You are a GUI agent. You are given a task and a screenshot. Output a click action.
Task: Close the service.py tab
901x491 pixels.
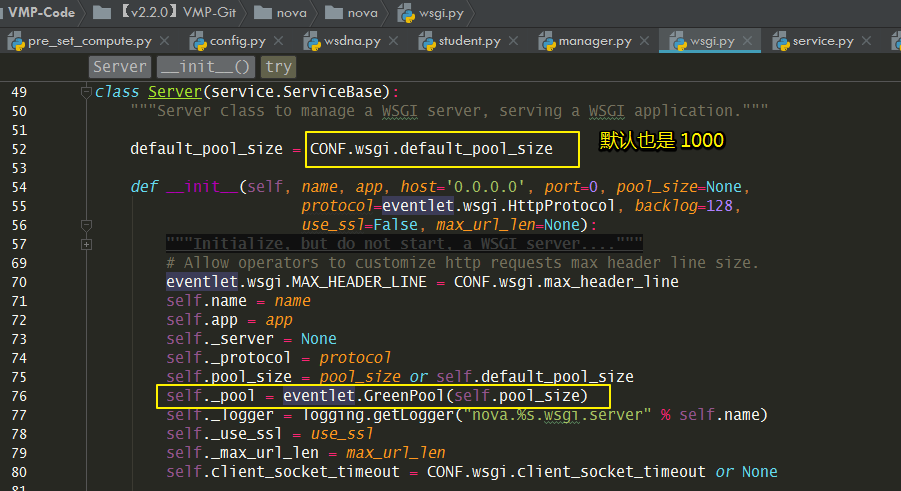tap(867, 41)
